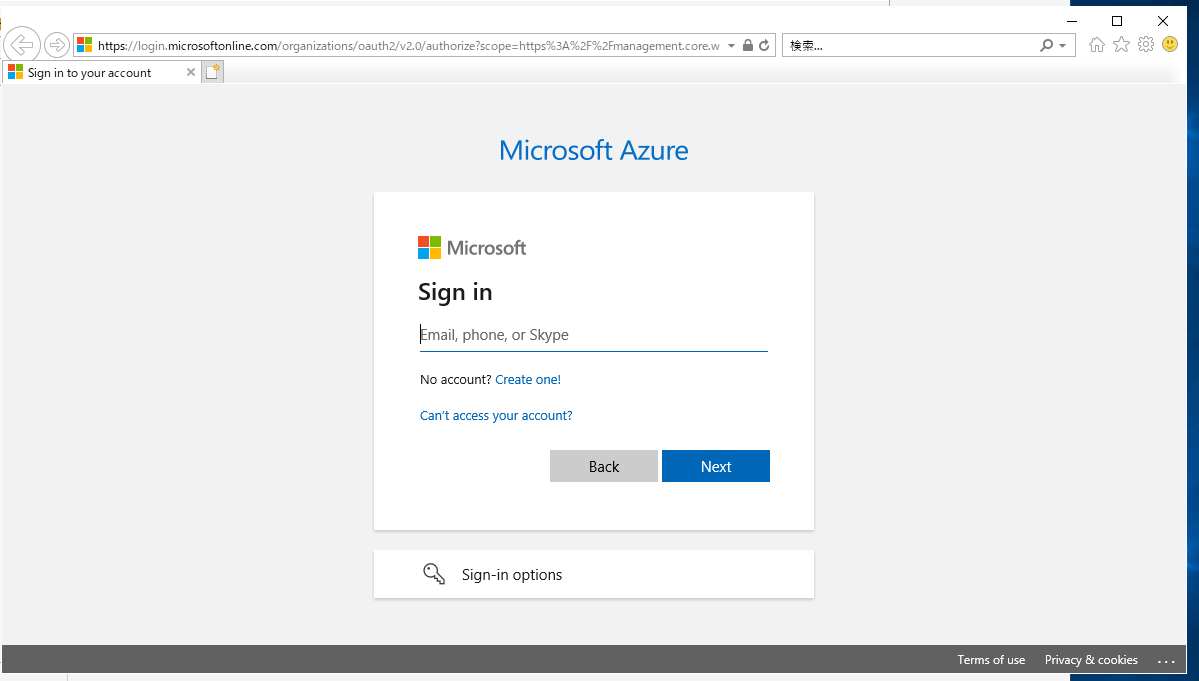Open Sign-in options
Viewport: 1199px width, 681px height.
click(x=593, y=575)
